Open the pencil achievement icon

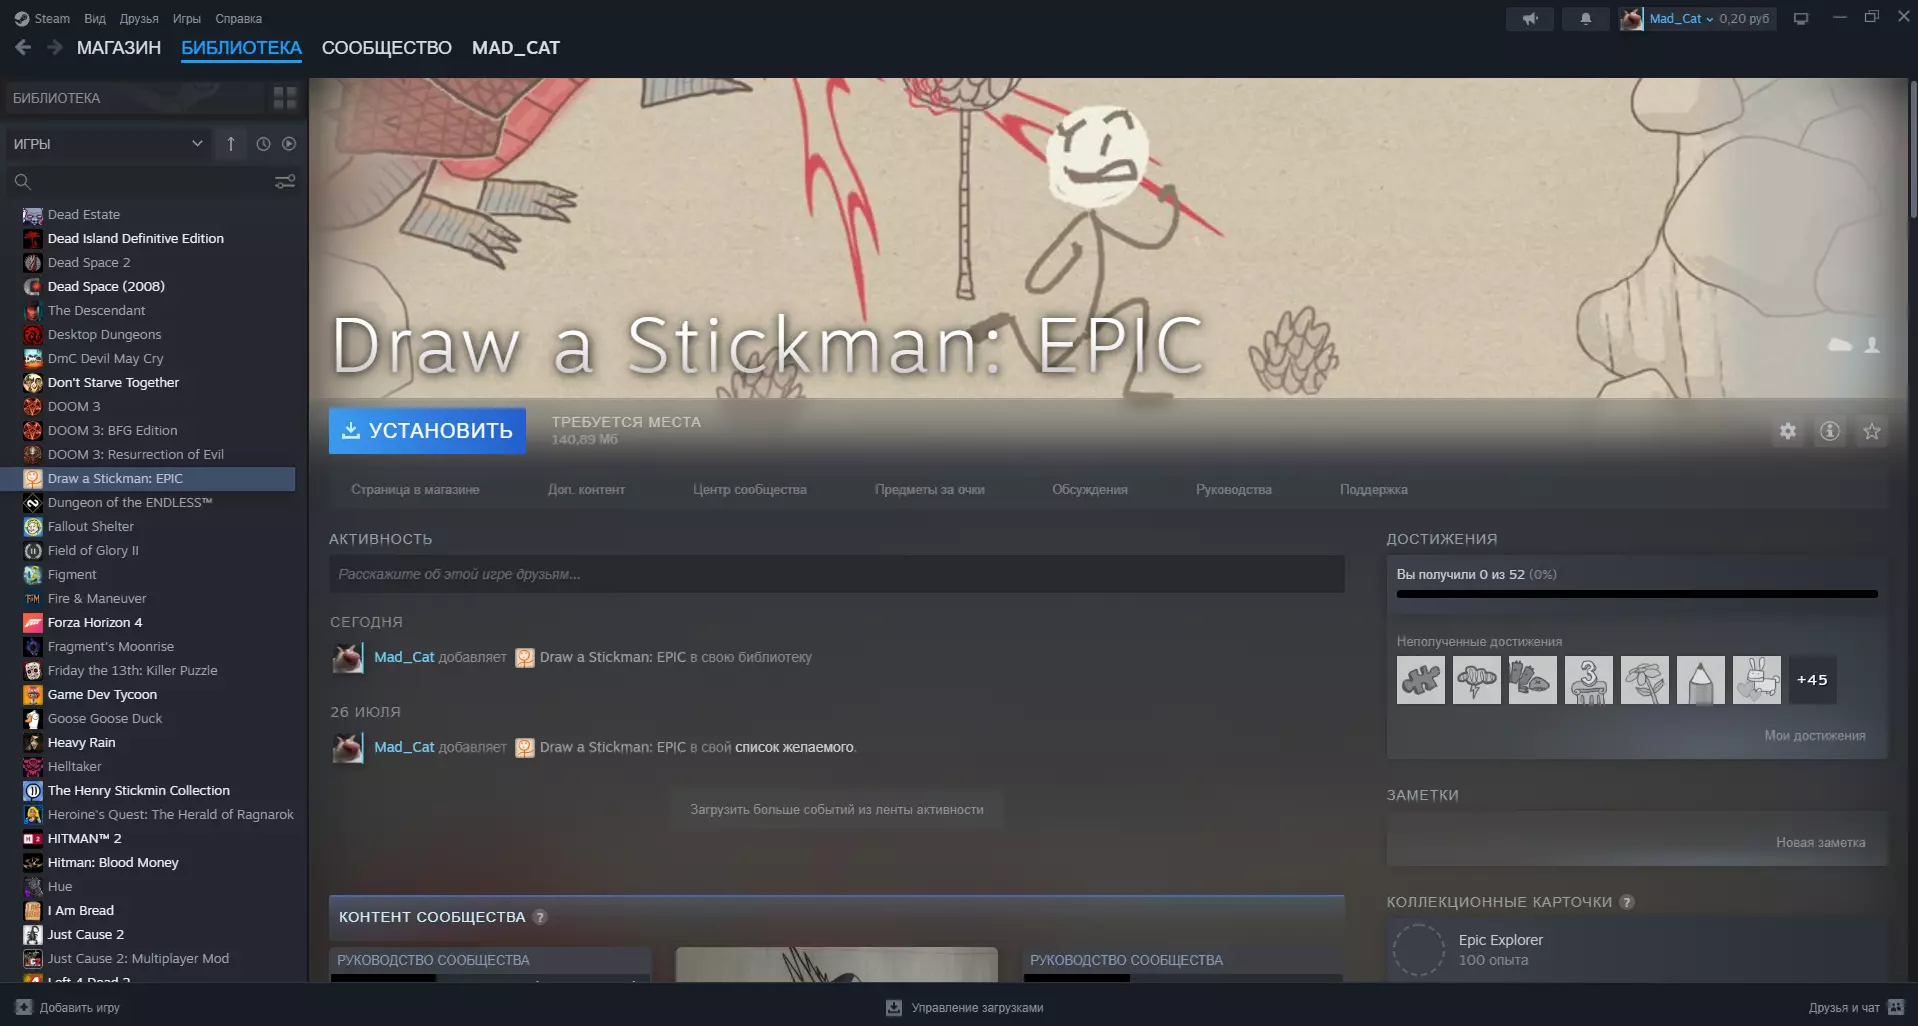pos(1701,680)
